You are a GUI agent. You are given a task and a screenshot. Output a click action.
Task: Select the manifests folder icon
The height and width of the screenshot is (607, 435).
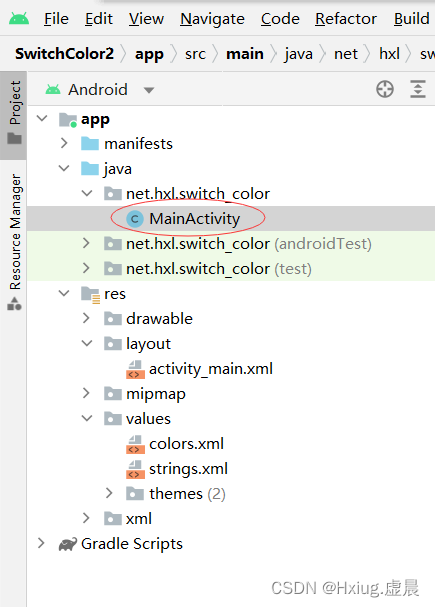pyautogui.click(x=90, y=144)
